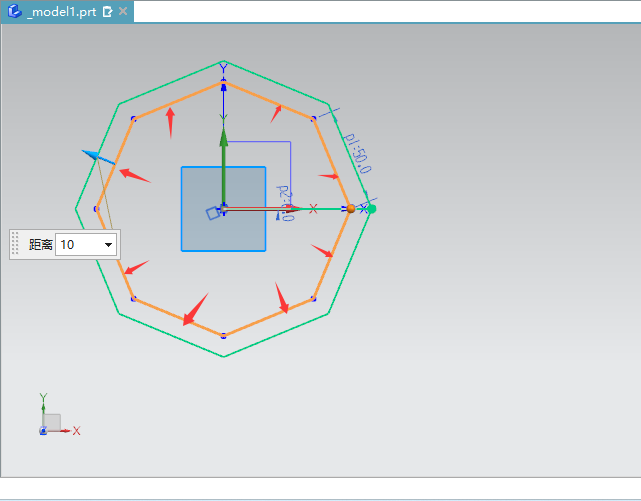Close the _model1.prt tab
The width and height of the screenshot is (641, 501).
[123, 11]
